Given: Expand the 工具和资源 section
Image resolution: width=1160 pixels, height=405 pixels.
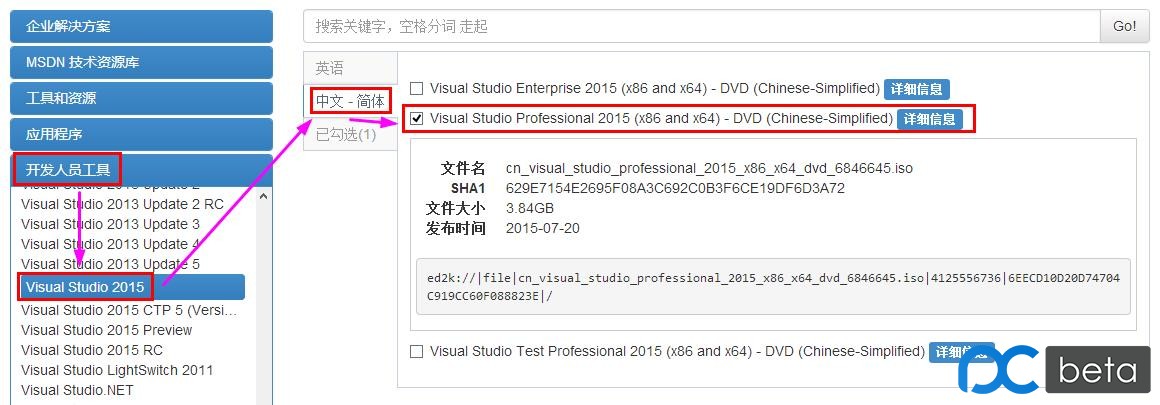Looking at the screenshot, I should (141, 98).
